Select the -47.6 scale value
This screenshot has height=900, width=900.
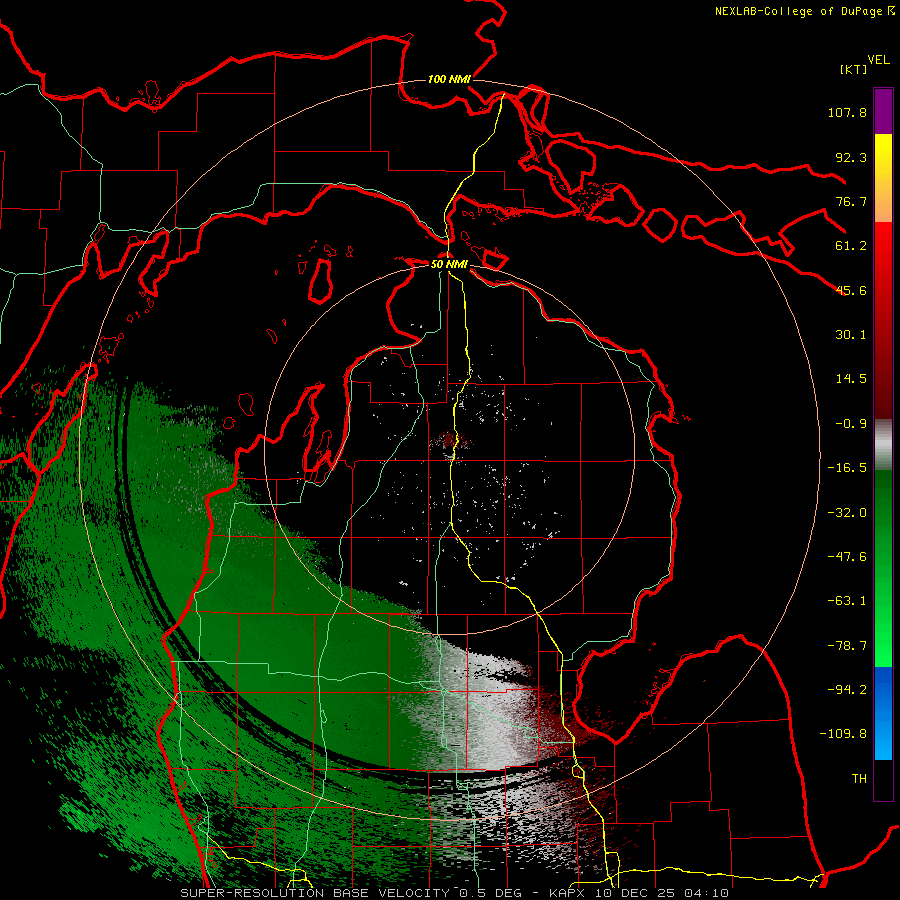pyautogui.click(x=847, y=557)
